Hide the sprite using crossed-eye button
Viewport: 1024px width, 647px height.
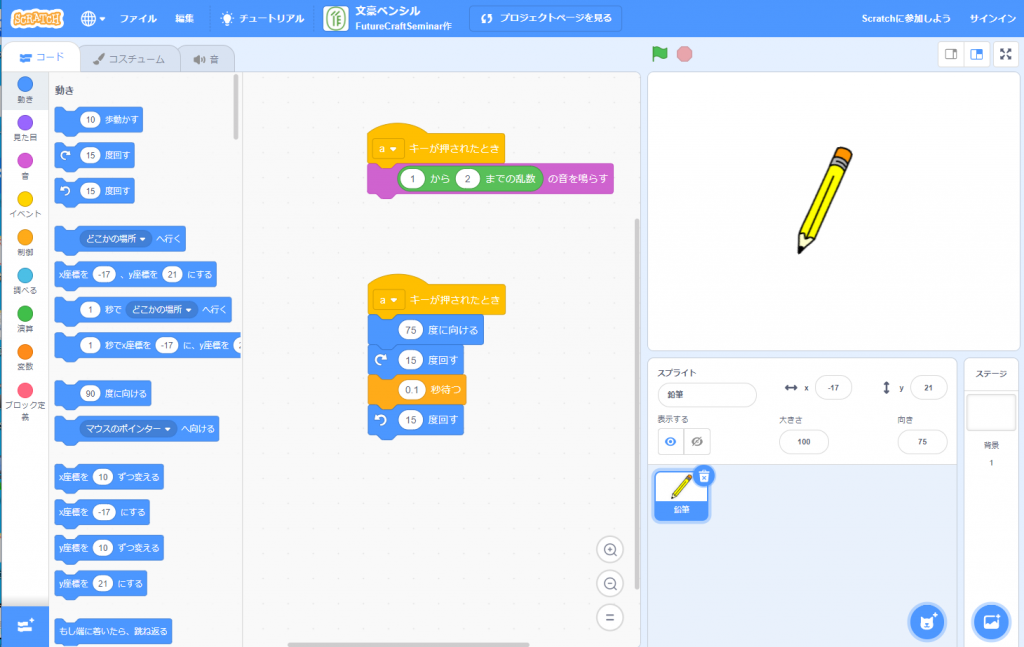[x=697, y=441]
